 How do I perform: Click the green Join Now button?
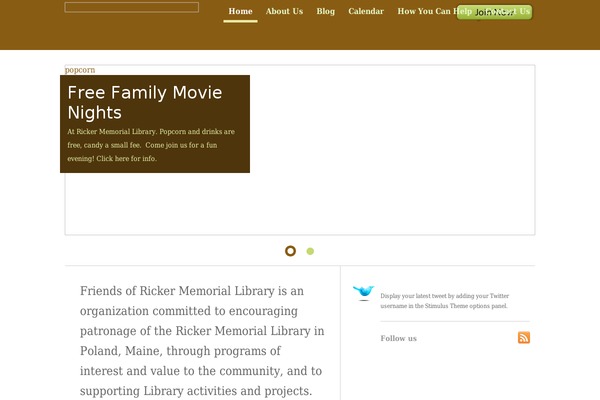(494, 12)
